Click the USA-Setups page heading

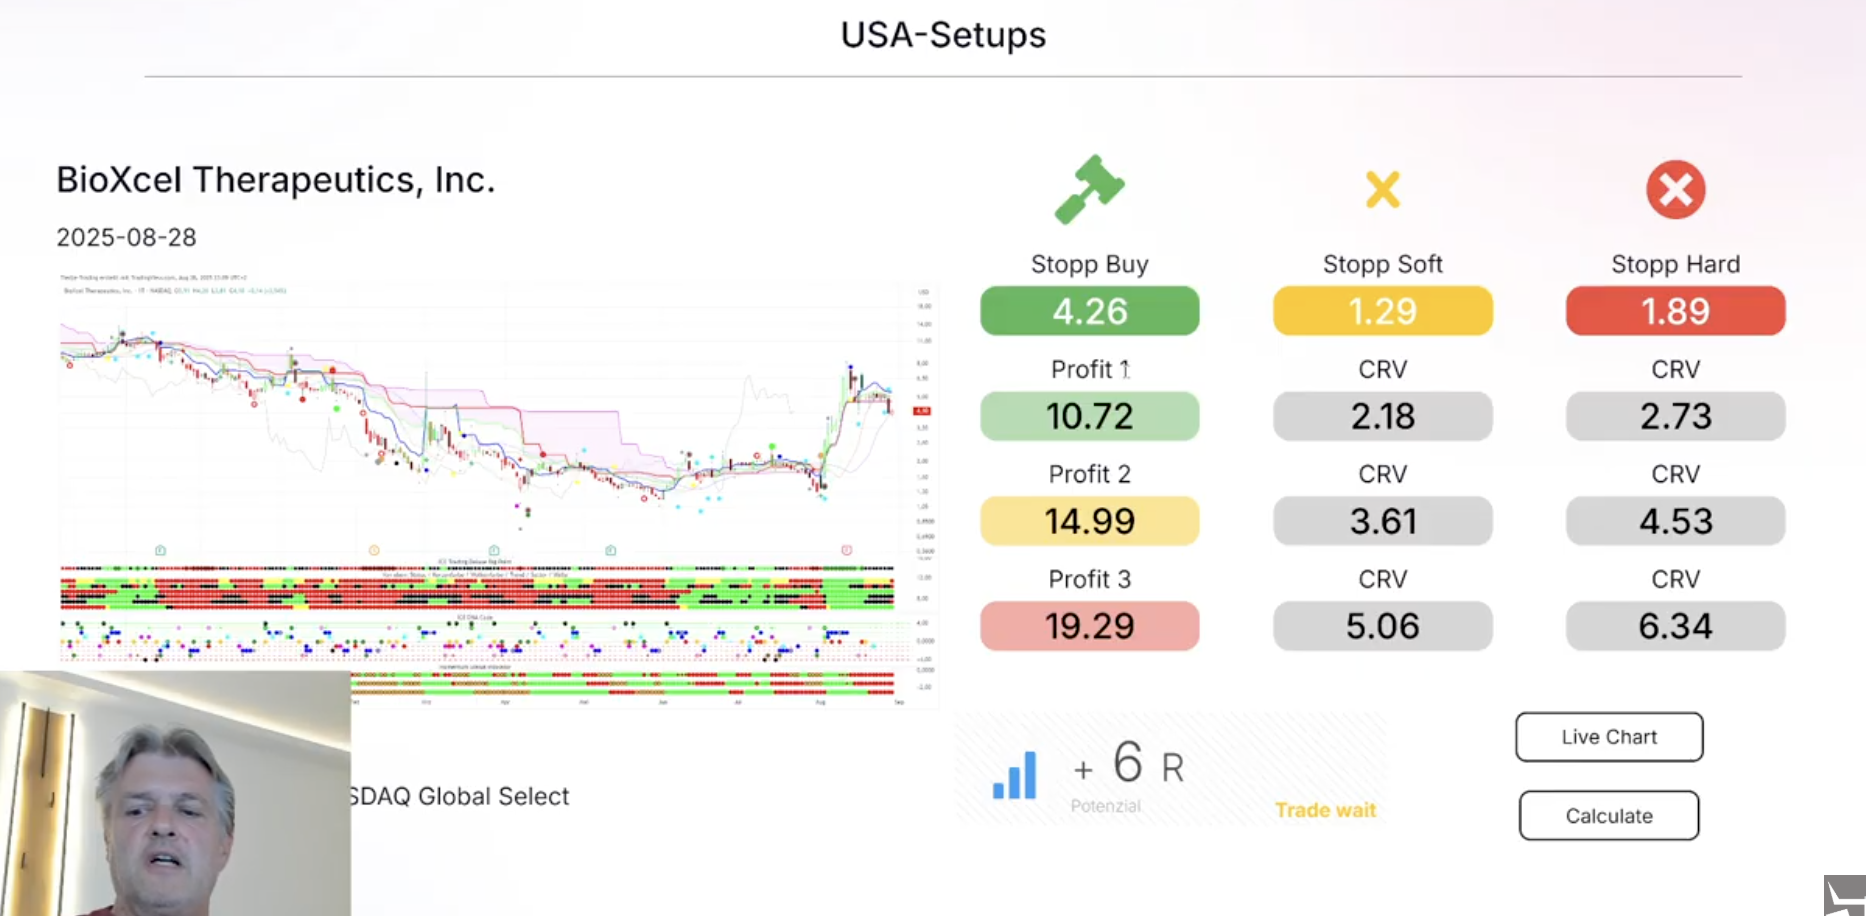tap(943, 35)
